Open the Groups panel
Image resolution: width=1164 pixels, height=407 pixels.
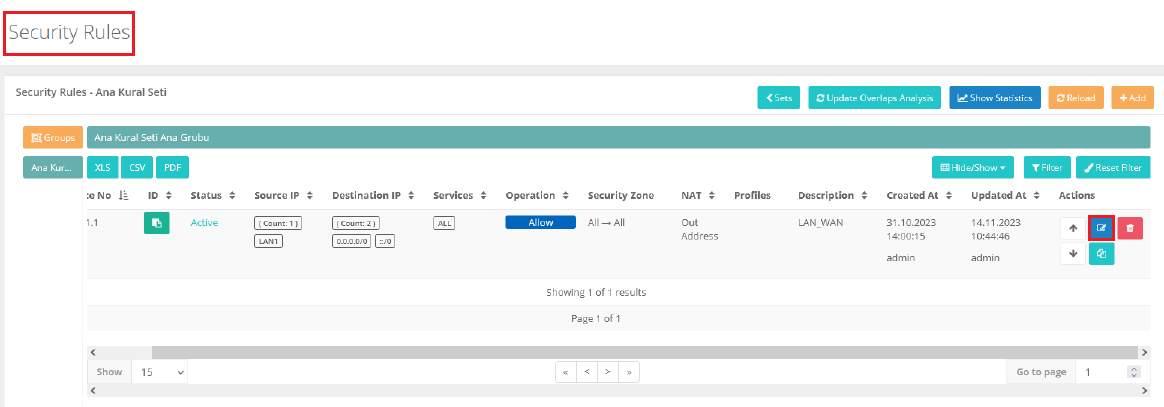point(53,137)
